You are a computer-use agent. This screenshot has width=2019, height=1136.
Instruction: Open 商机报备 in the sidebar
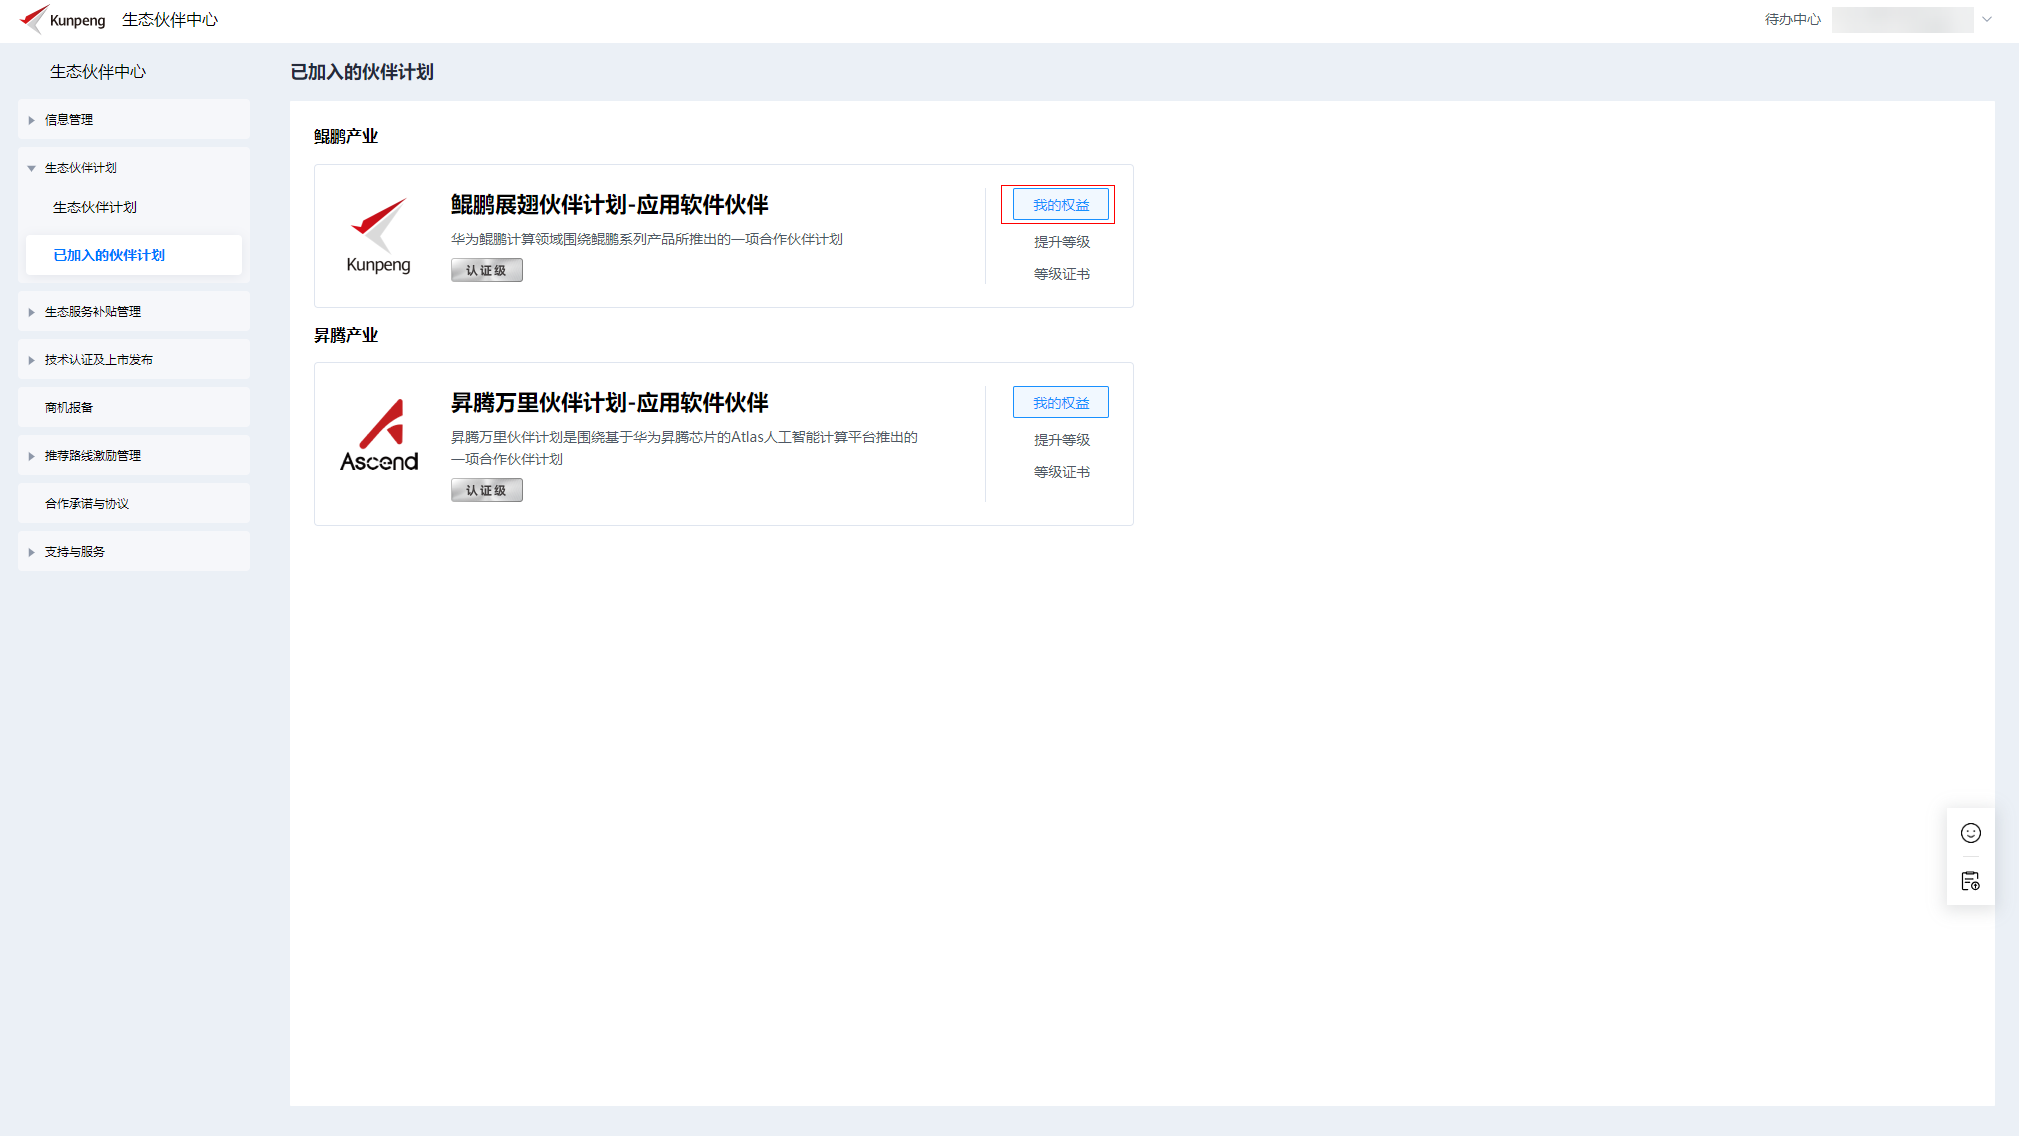(134, 407)
